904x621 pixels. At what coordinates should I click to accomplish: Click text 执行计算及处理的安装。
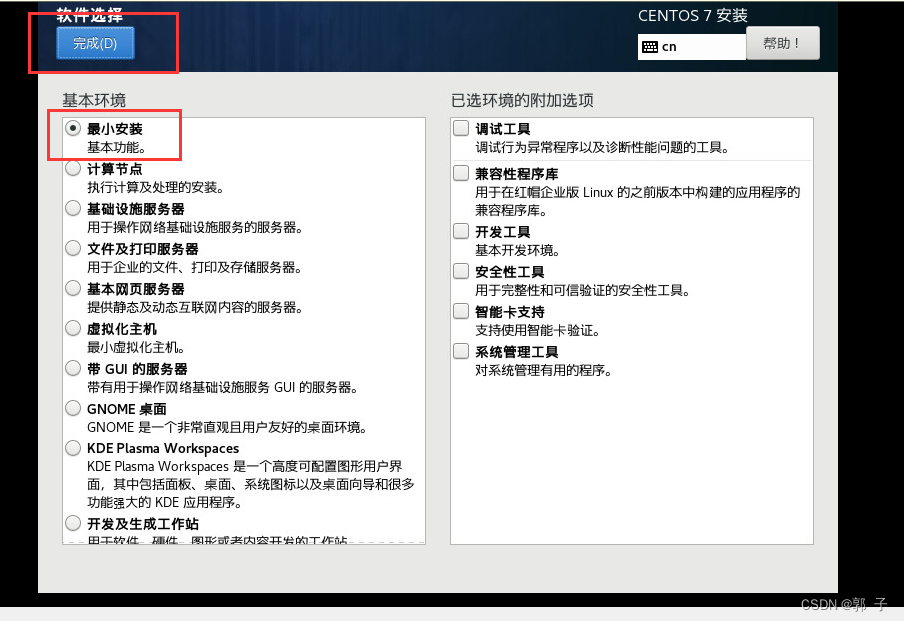coord(156,187)
